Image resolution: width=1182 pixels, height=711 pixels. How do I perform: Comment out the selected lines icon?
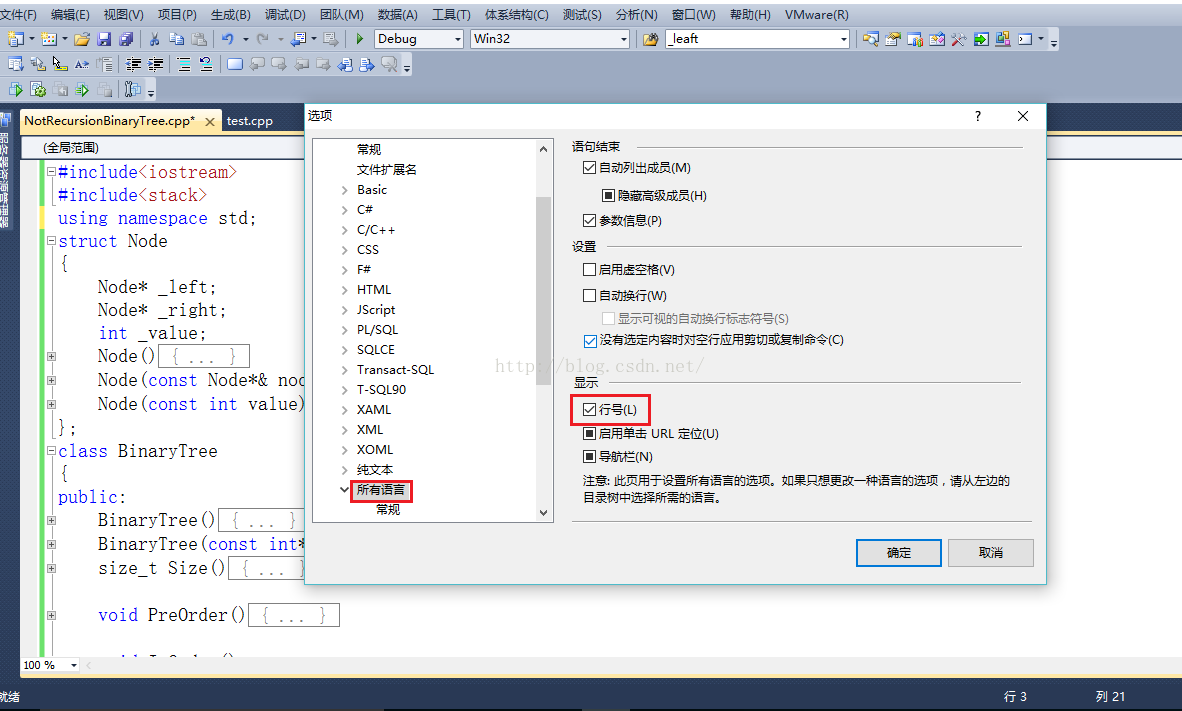[184, 65]
